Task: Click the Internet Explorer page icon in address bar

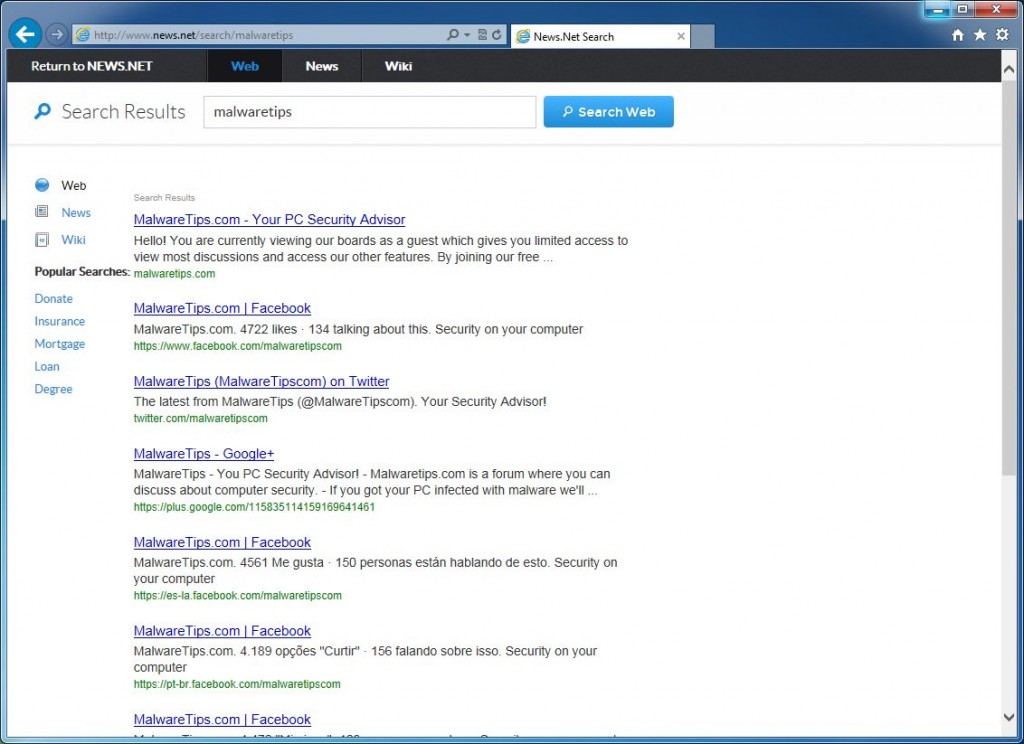Action: coord(82,35)
